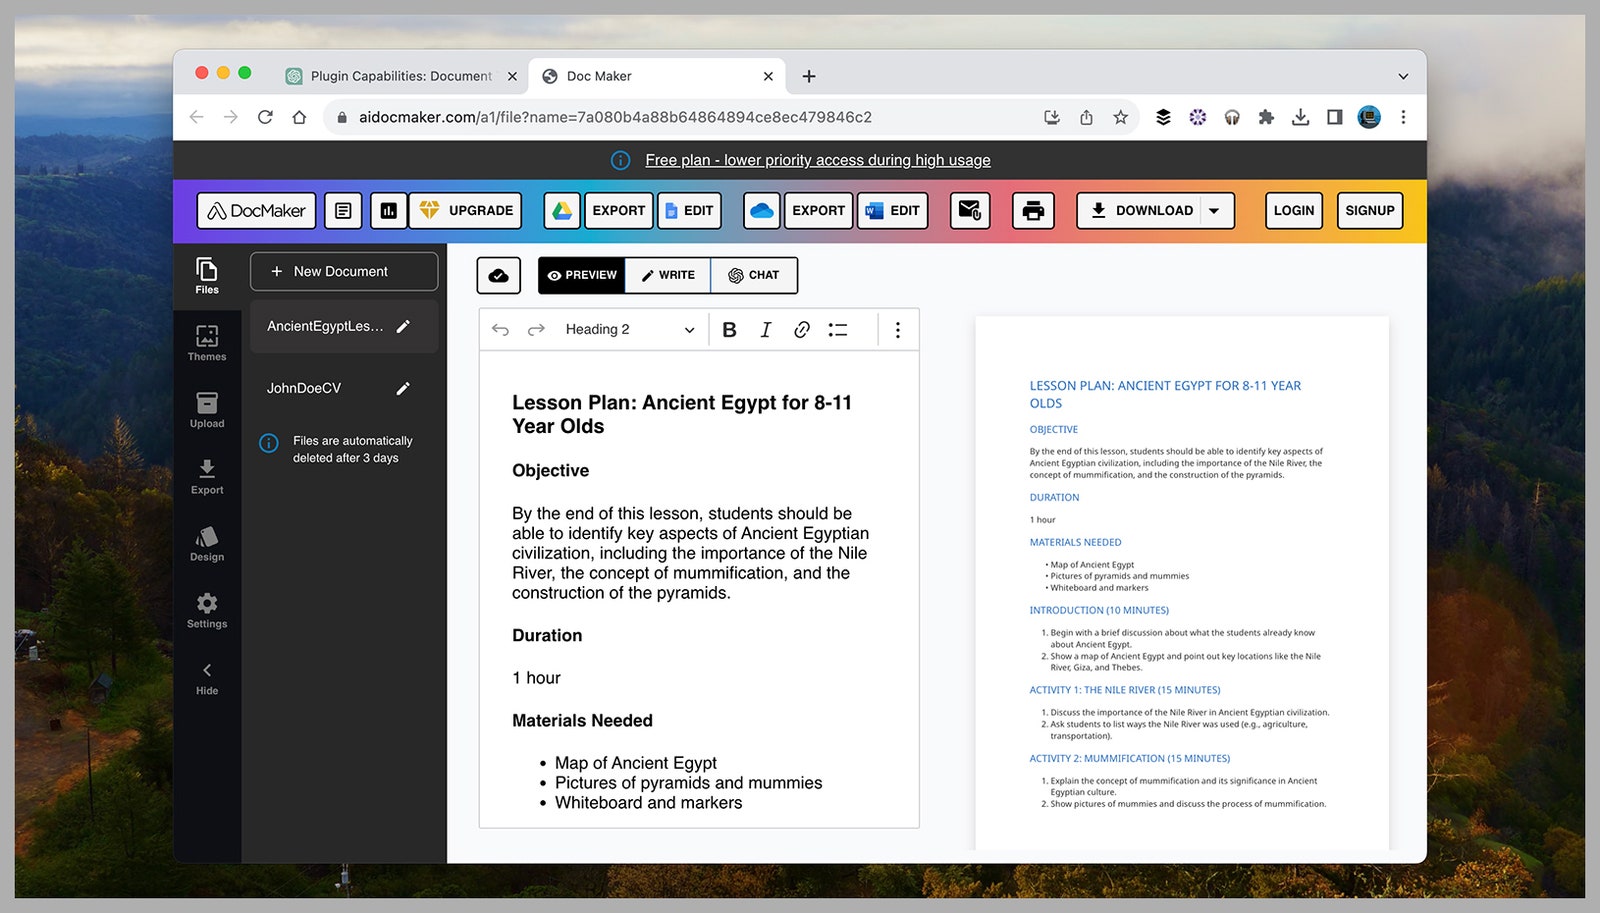Click the chart icon button in toolbar
The width and height of the screenshot is (1600, 913).
(389, 211)
